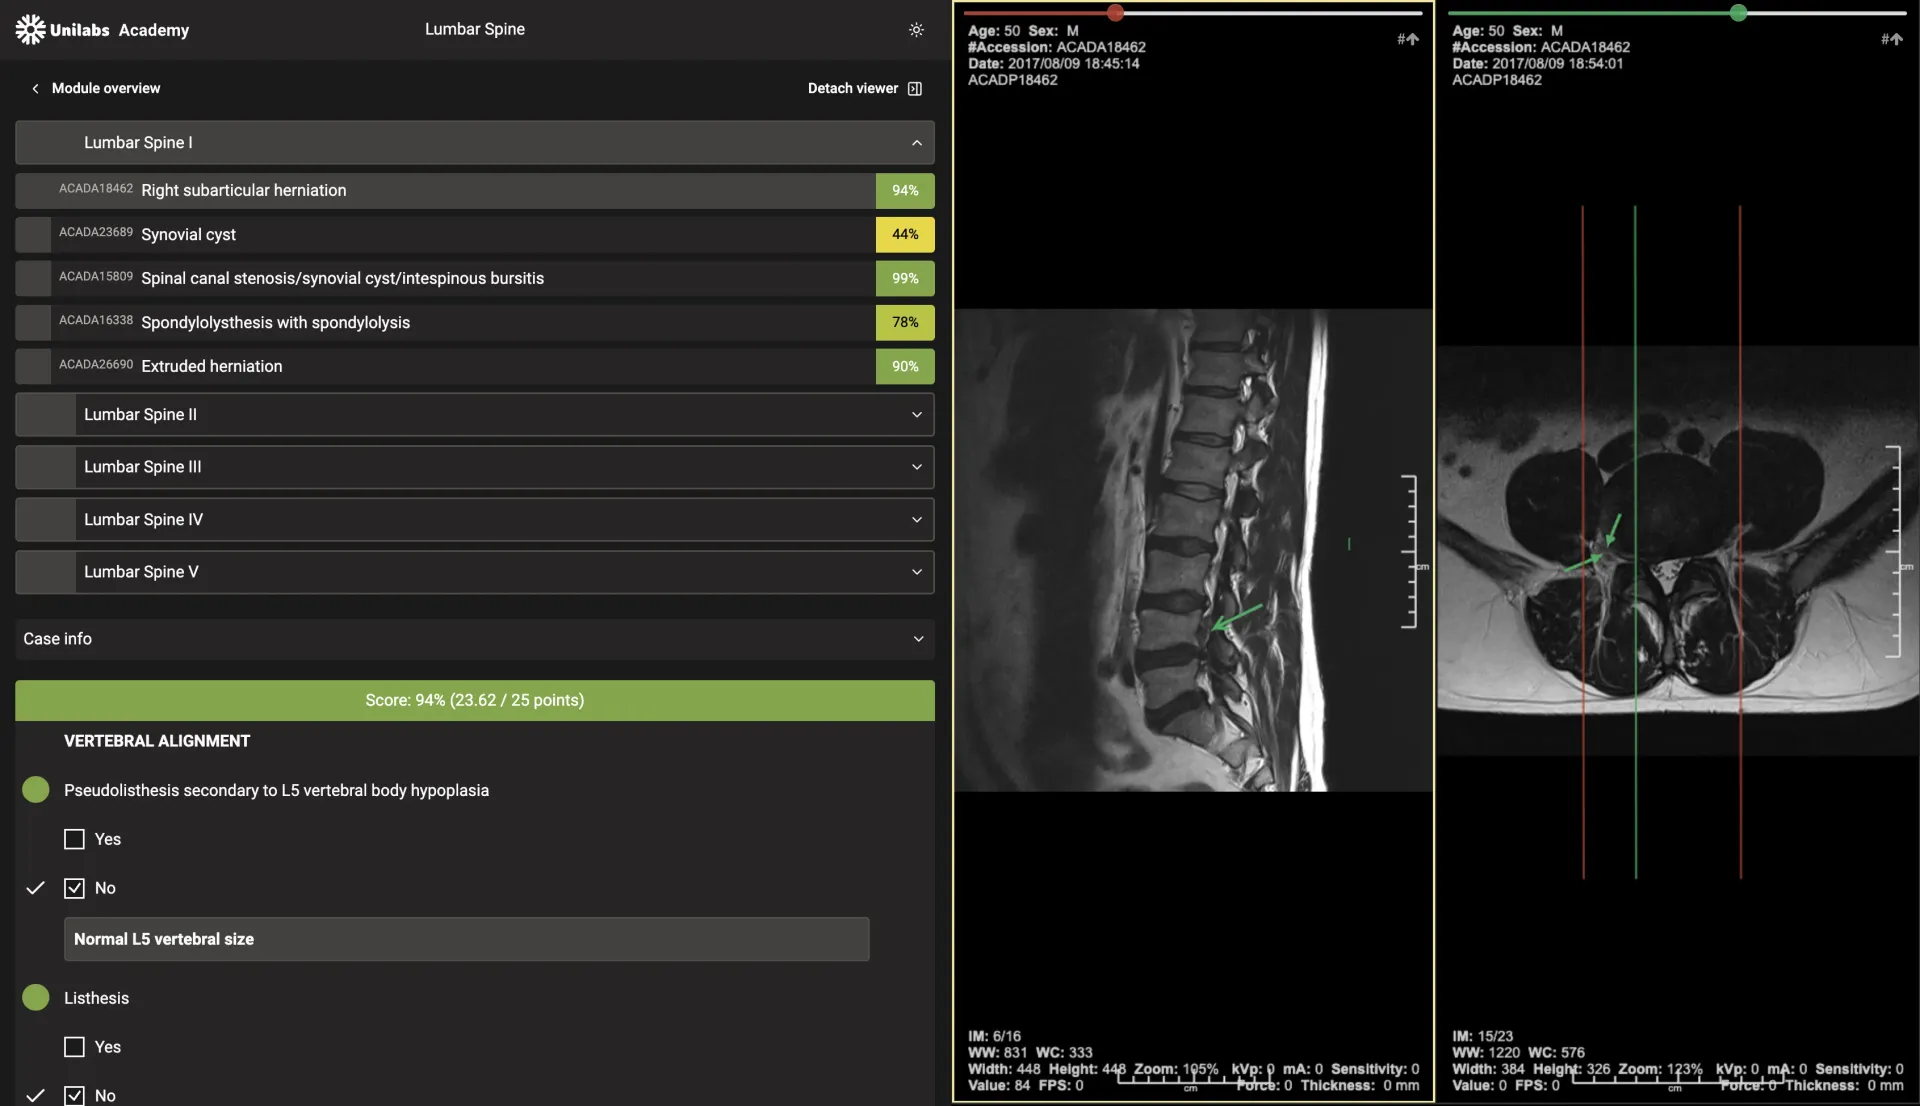The image size is (1920, 1106).
Task: Click the orientation marker icon in axial viewer
Action: coord(1891,40)
